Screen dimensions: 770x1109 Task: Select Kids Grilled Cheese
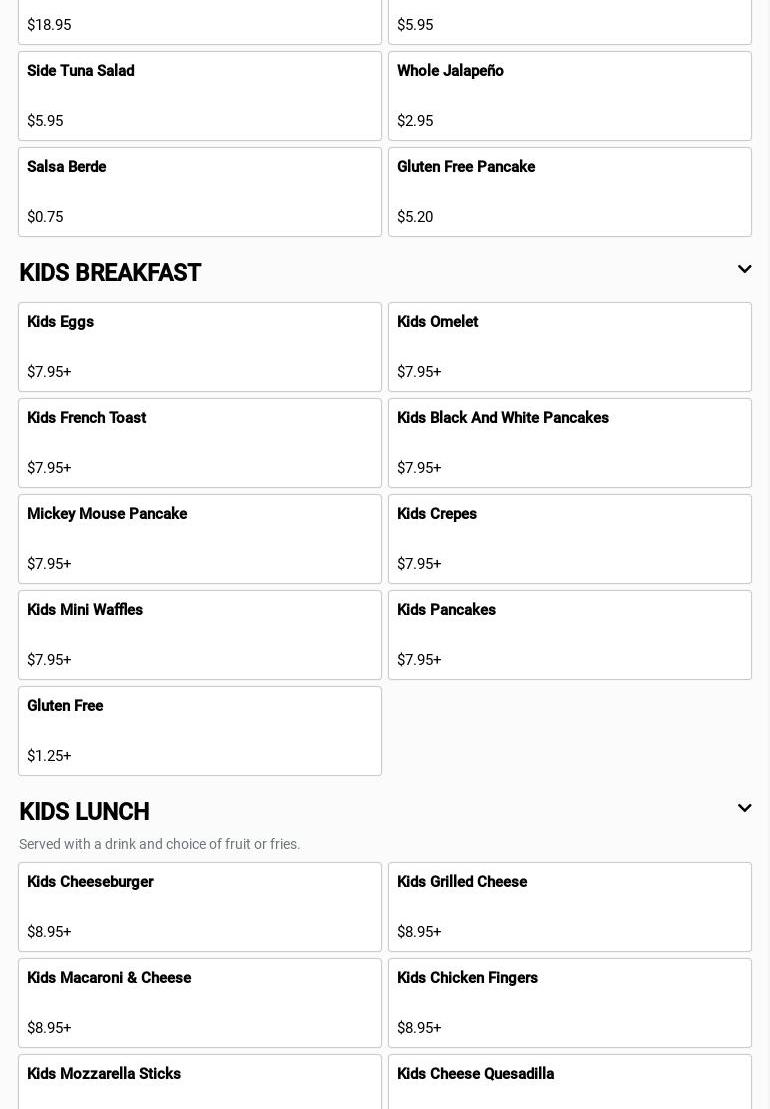click(x=570, y=907)
